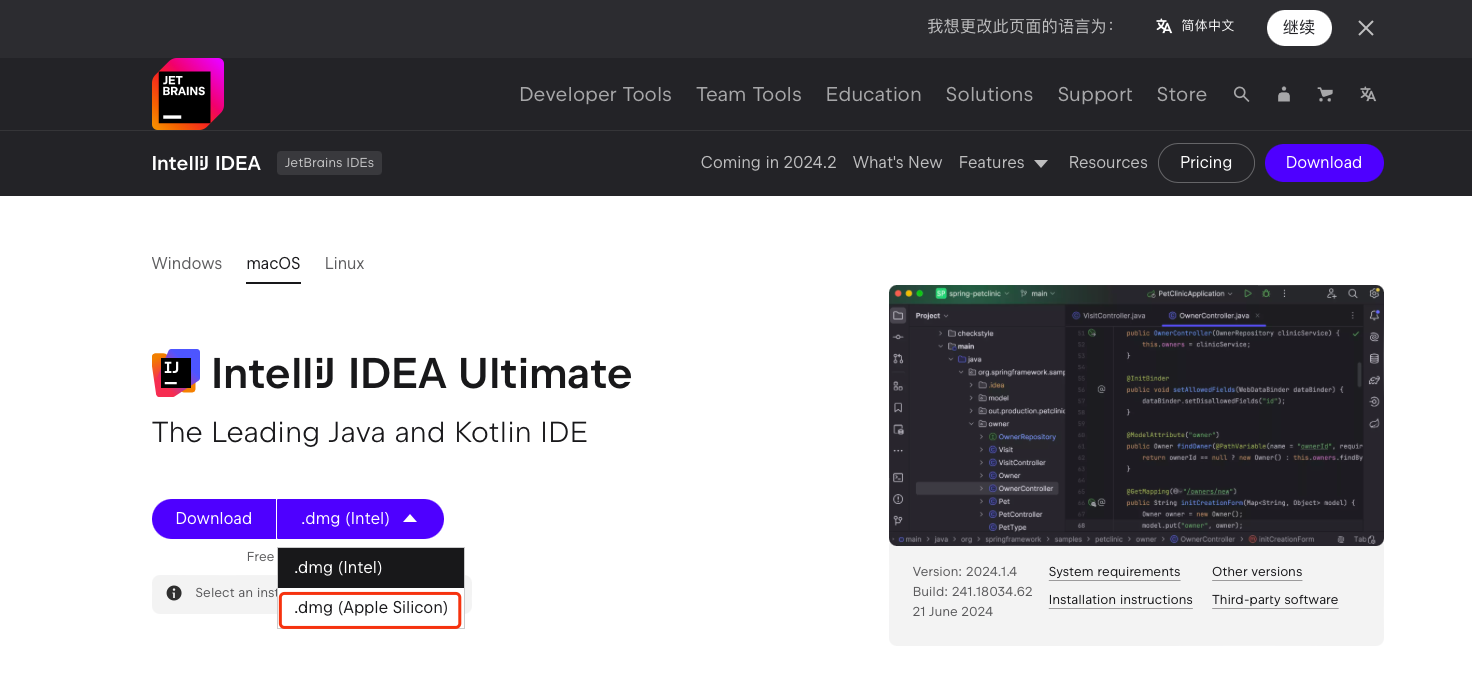Screen dimensions: 1472x674
Task: Open the Support menu
Action: (x=1095, y=94)
